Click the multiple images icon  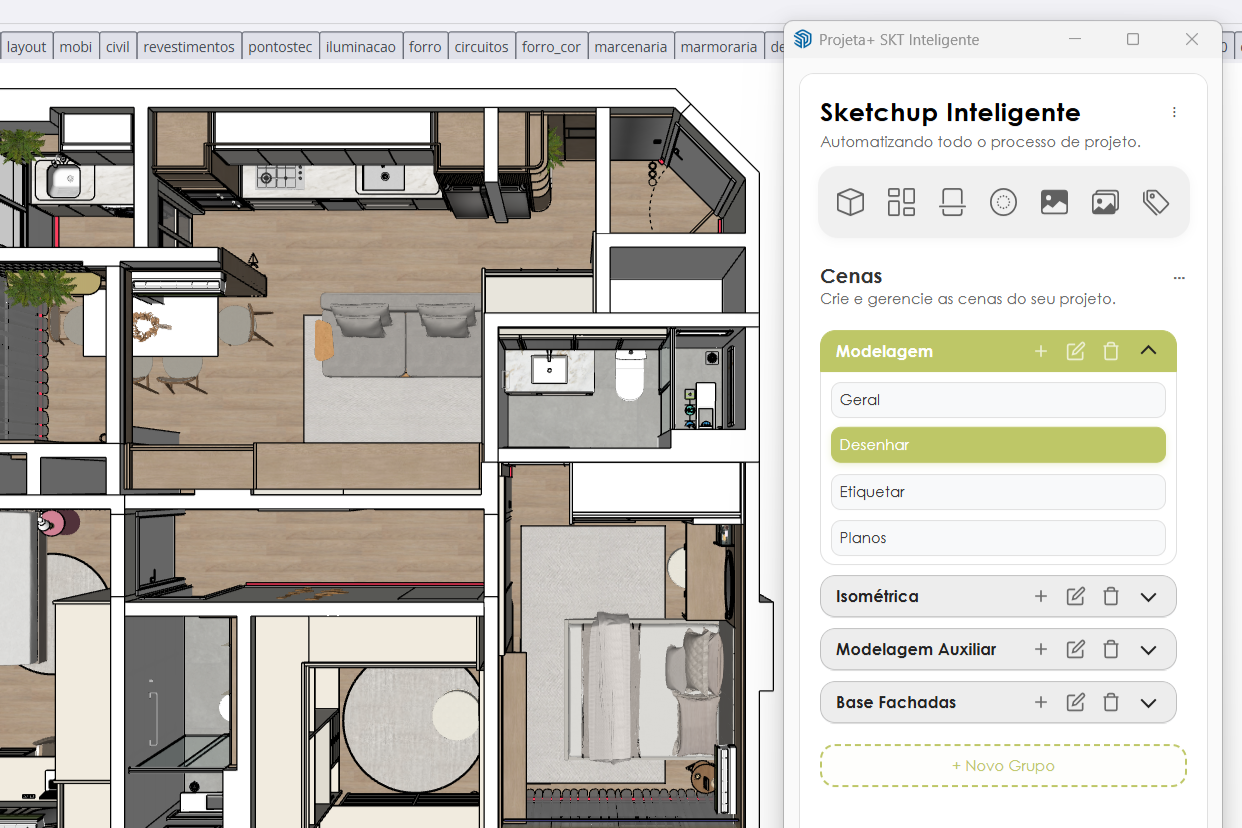pyautogui.click(x=1105, y=201)
